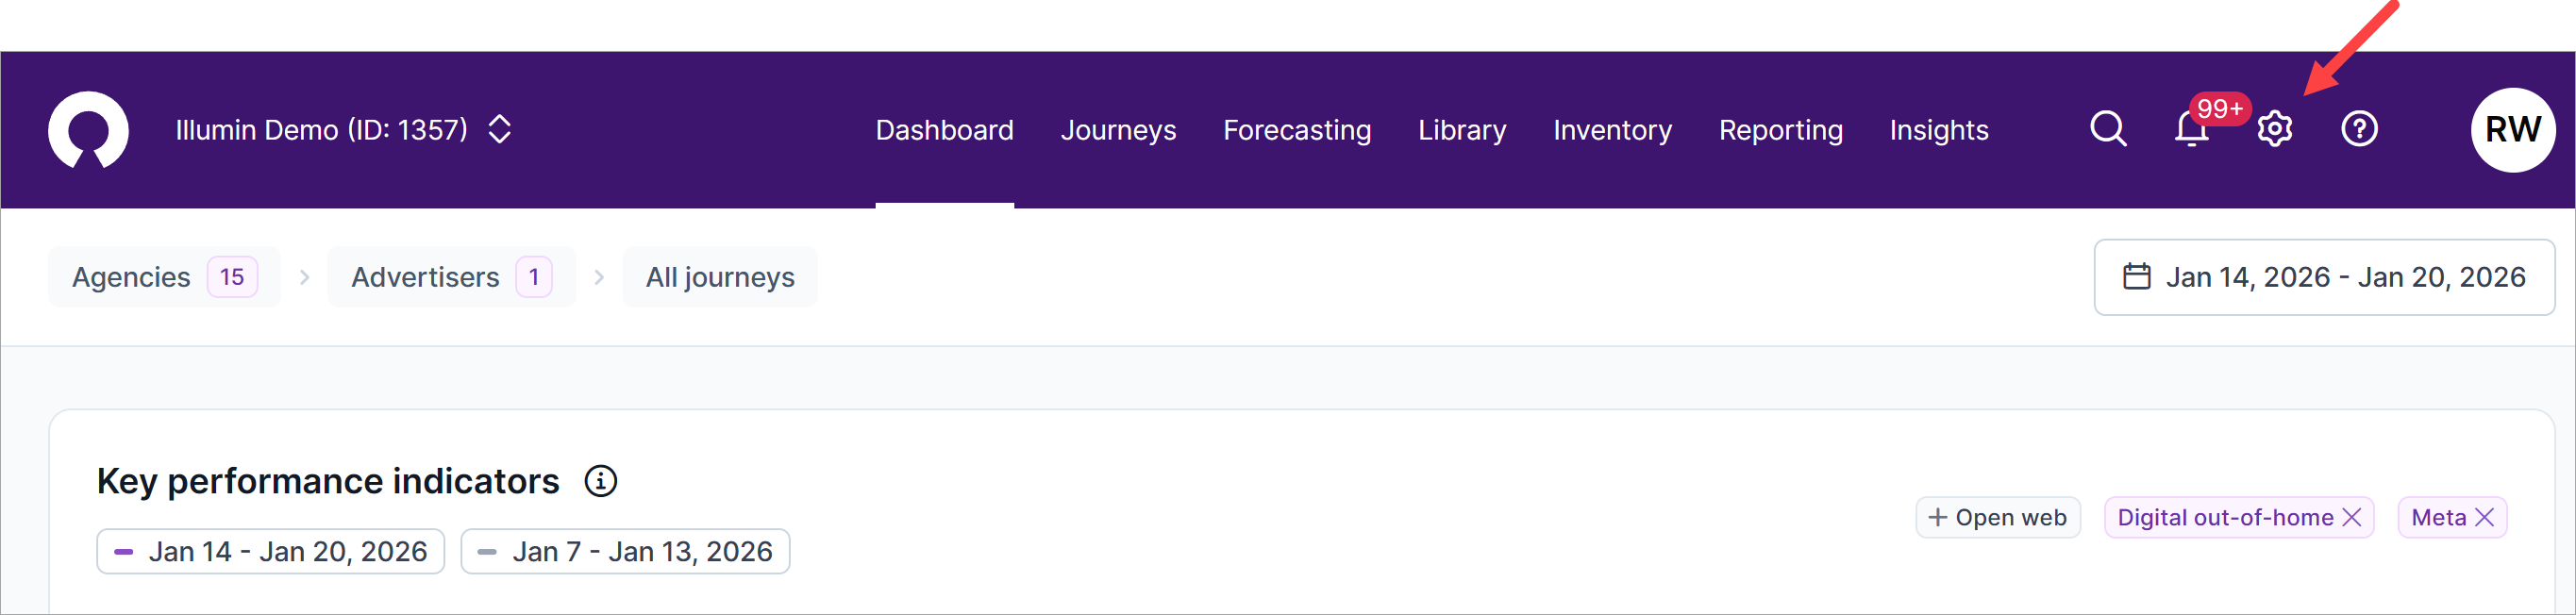This screenshot has width=2576, height=615.
Task: Click the Jan 7 - Jan 13 comparison period
Action: pos(625,551)
